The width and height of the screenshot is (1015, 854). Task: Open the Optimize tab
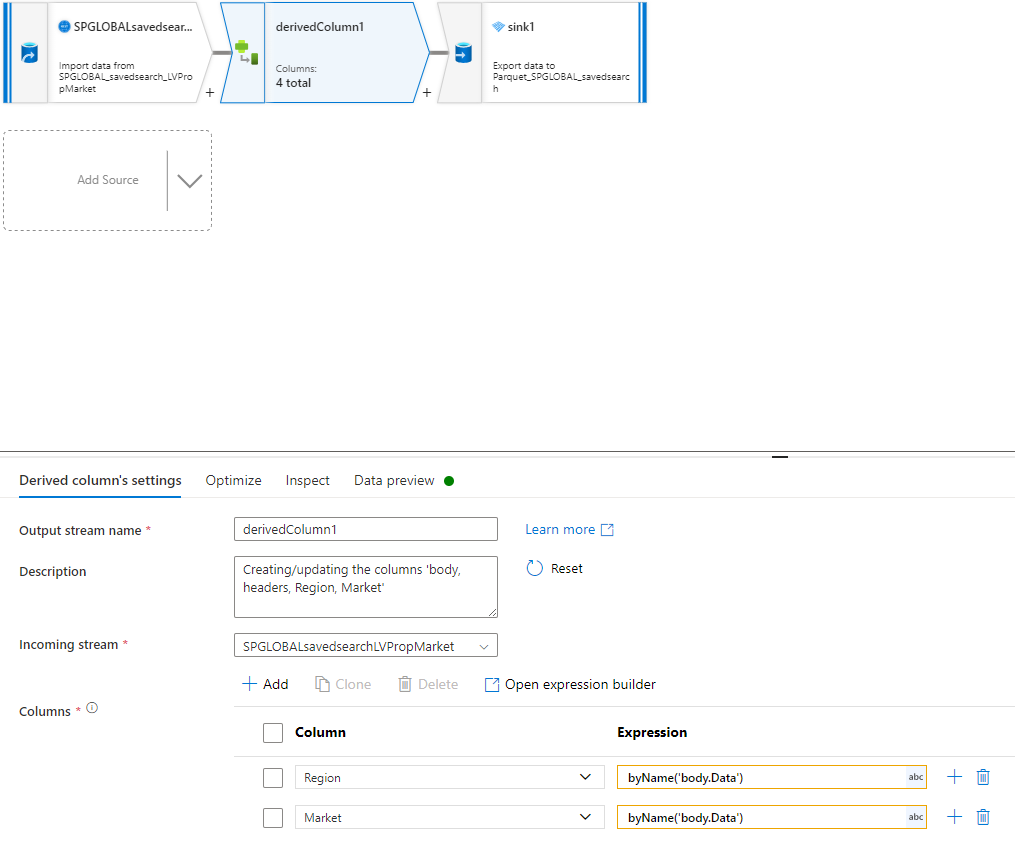(x=234, y=480)
